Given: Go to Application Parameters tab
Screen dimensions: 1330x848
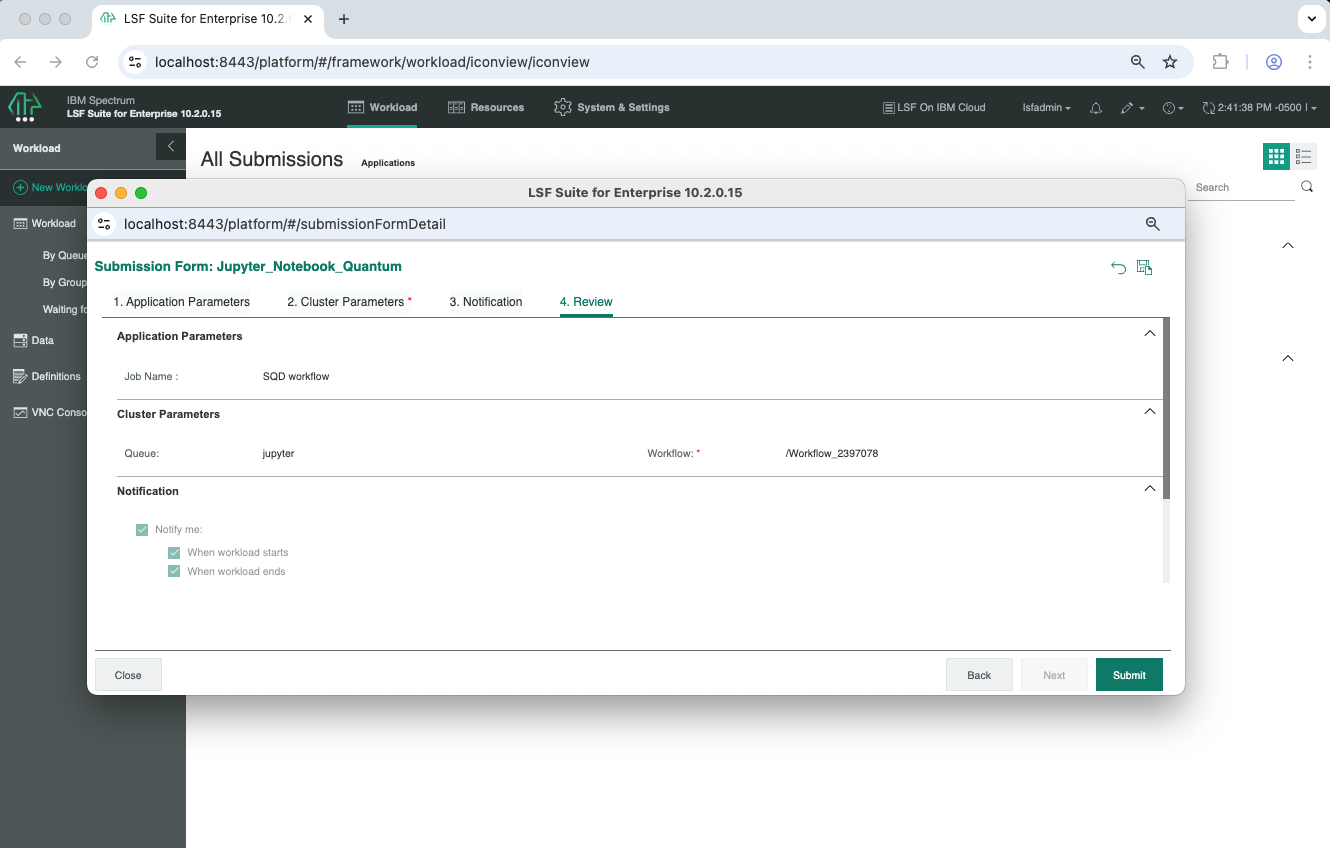Looking at the screenshot, I should click(x=181, y=302).
